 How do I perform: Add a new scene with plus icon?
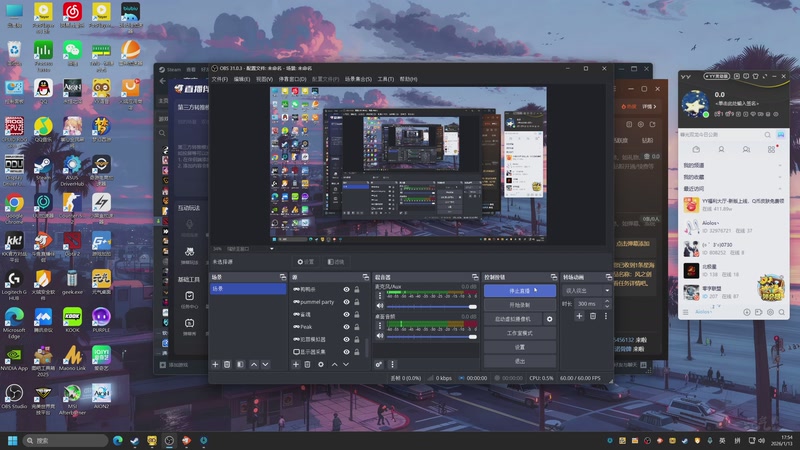click(215, 364)
